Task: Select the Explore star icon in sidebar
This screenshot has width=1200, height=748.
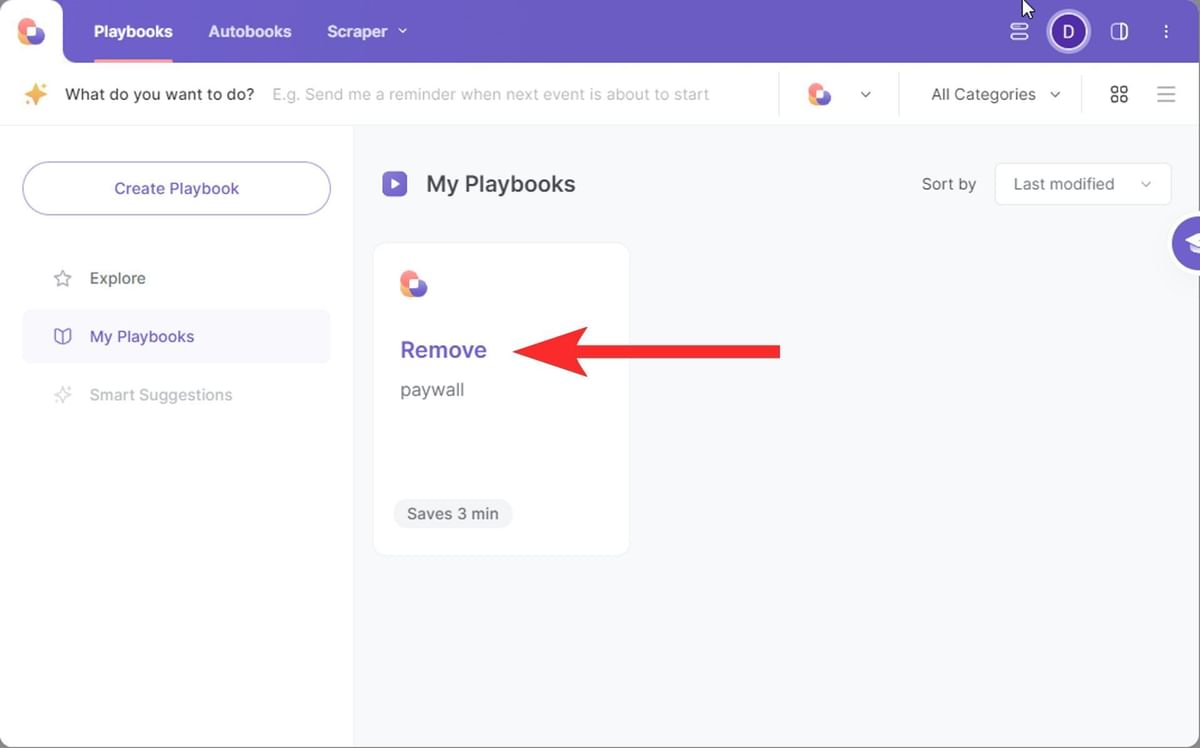Action: [x=64, y=278]
